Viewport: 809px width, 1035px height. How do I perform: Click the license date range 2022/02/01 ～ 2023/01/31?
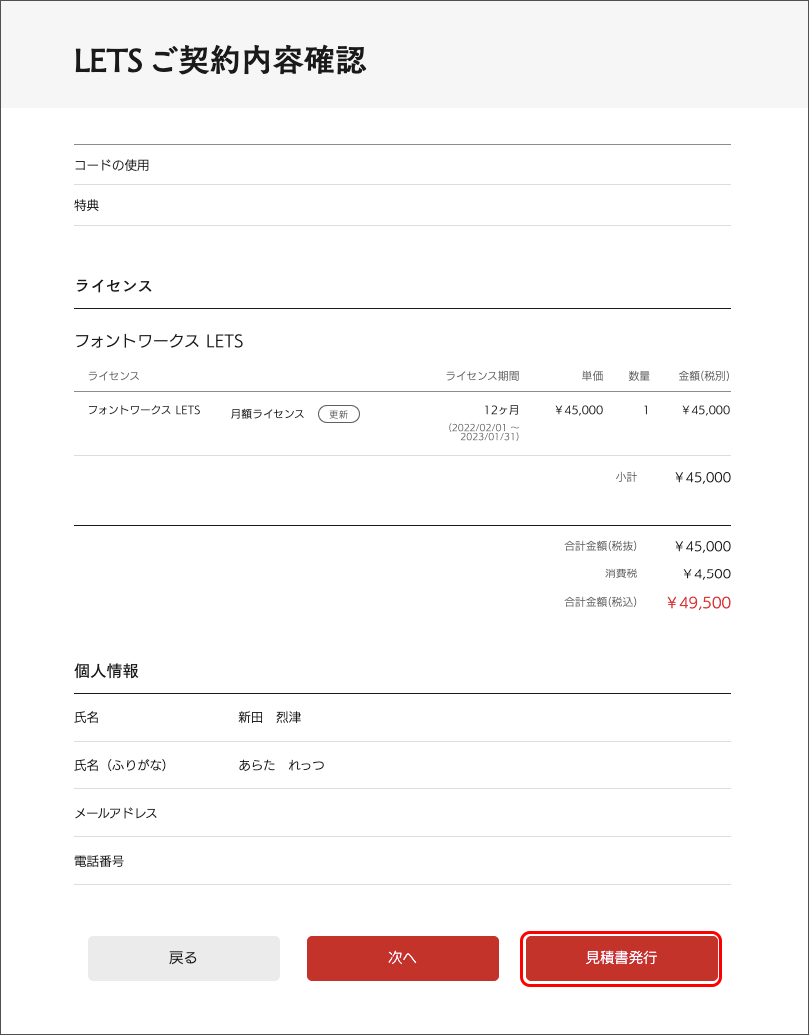click(484, 432)
